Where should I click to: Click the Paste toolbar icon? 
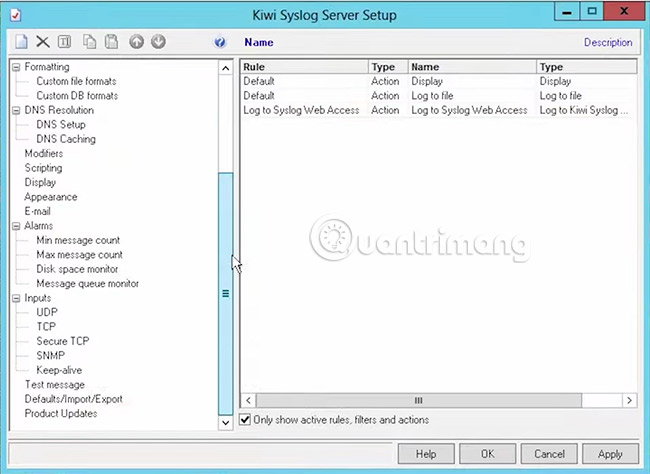(111, 42)
